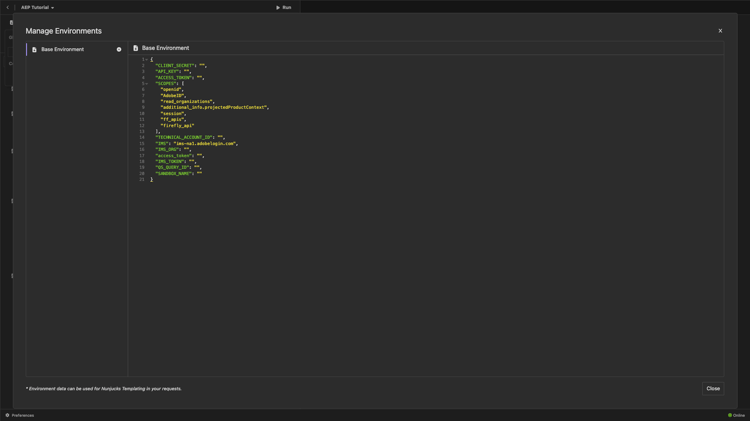750x421 pixels.
Task: Click the "openid" scope value
Action: (171, 89)
